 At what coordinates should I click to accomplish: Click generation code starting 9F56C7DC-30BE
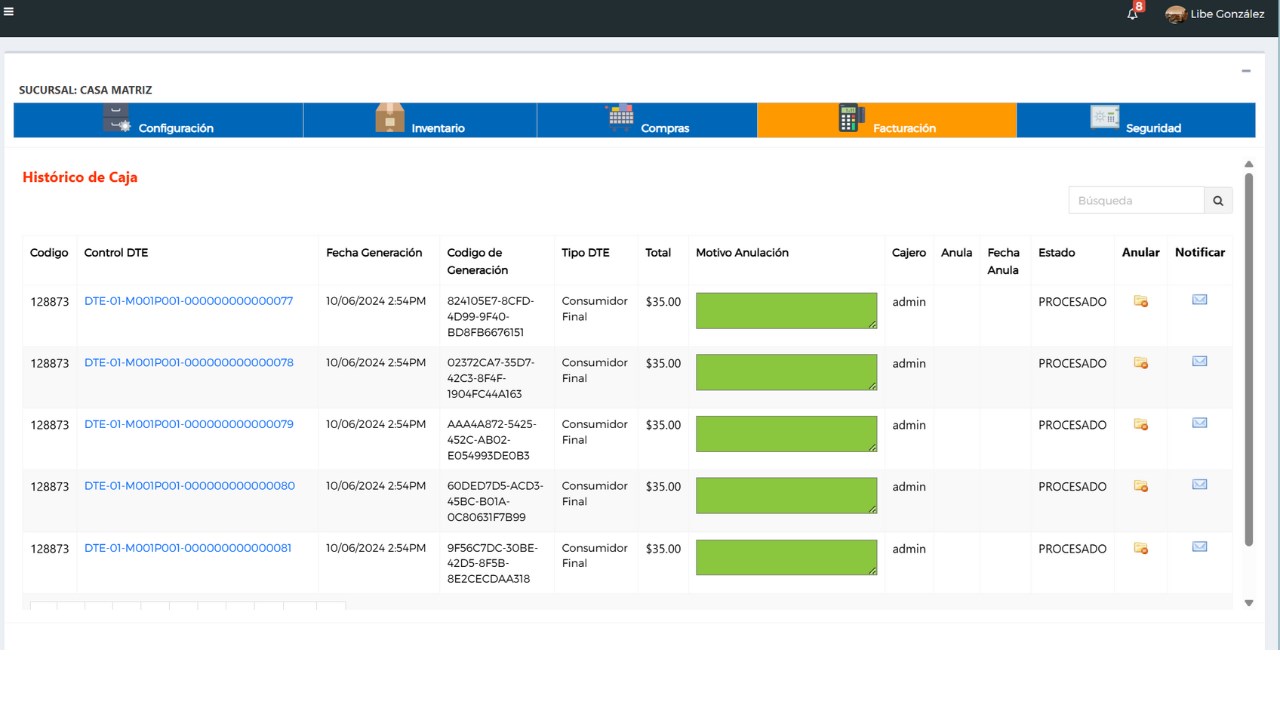[x=492, y=563]
